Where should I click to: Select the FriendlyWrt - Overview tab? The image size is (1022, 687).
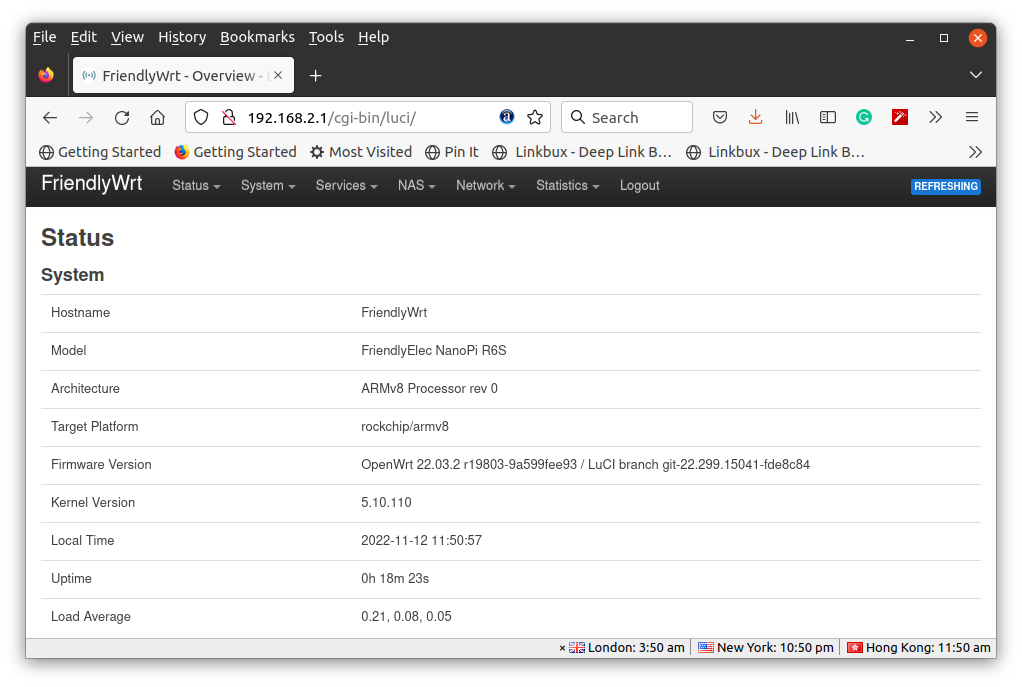(183, 76)
